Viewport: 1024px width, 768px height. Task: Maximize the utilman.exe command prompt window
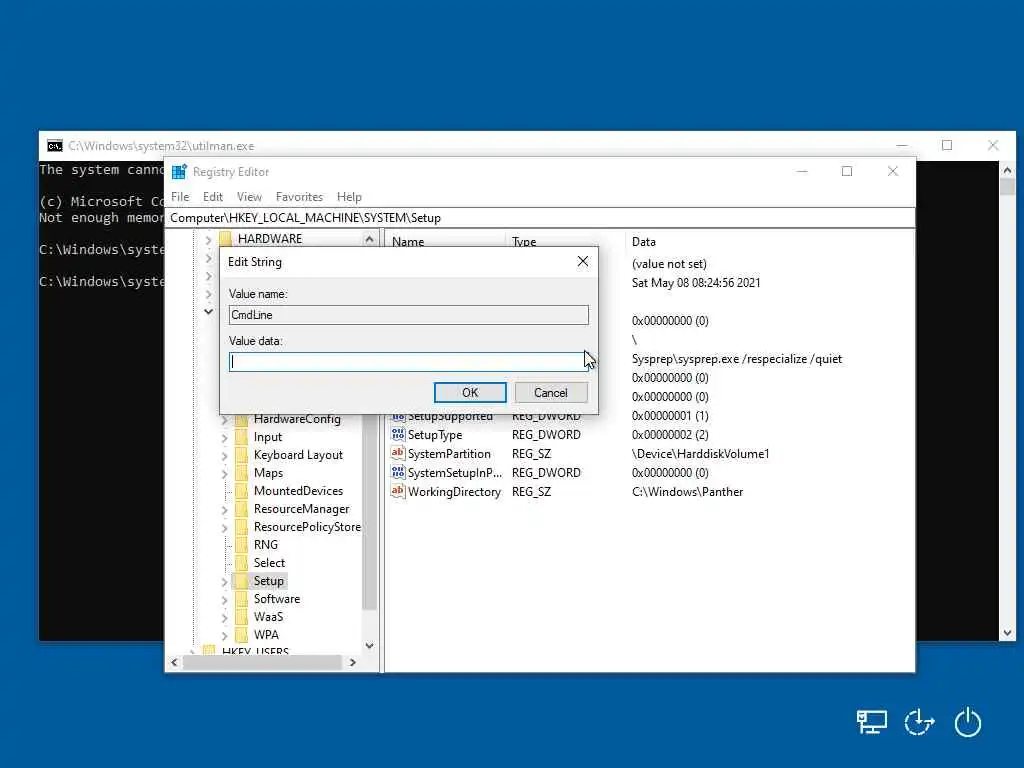point(947,145)
